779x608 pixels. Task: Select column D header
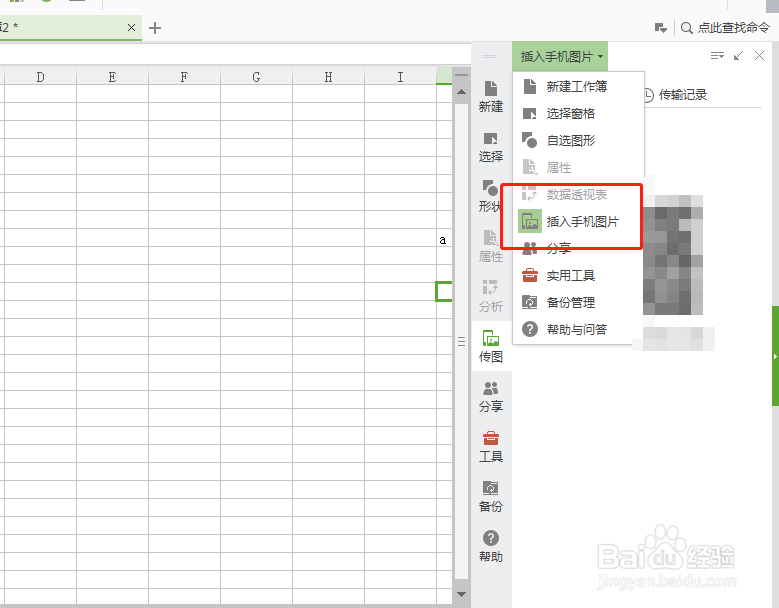[40, 77]
